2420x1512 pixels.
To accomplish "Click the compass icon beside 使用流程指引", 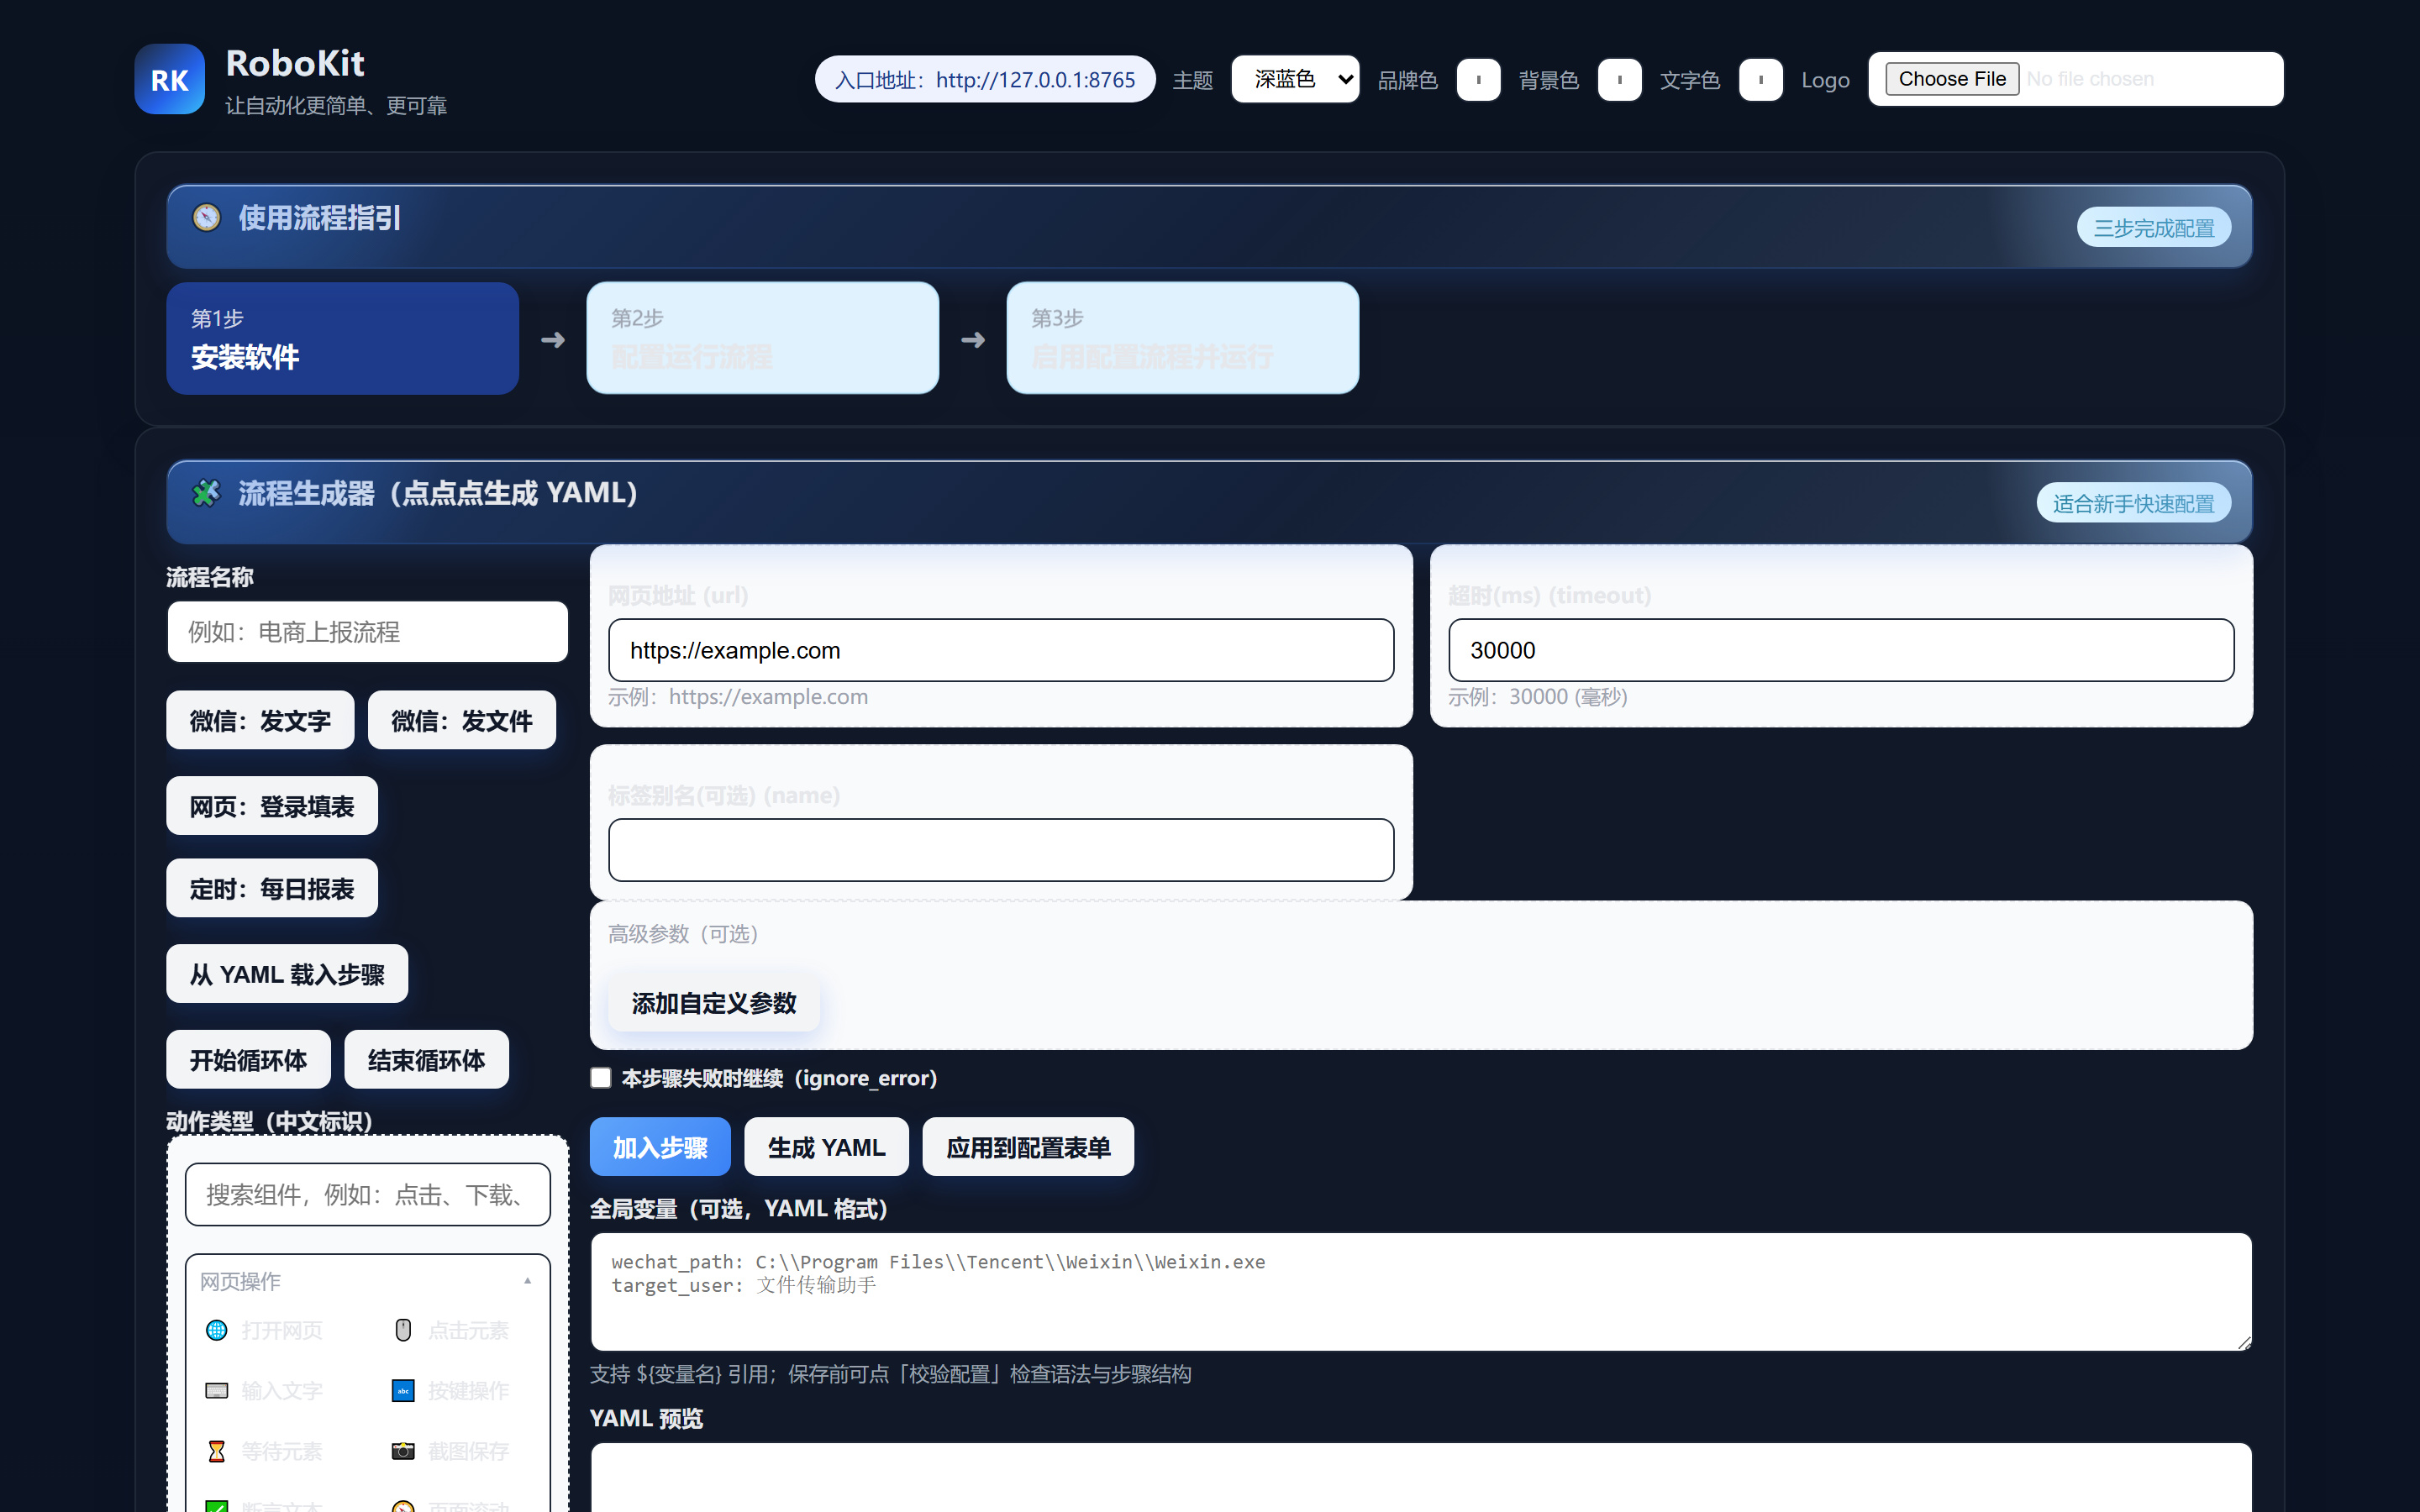I will pos(207,217).
